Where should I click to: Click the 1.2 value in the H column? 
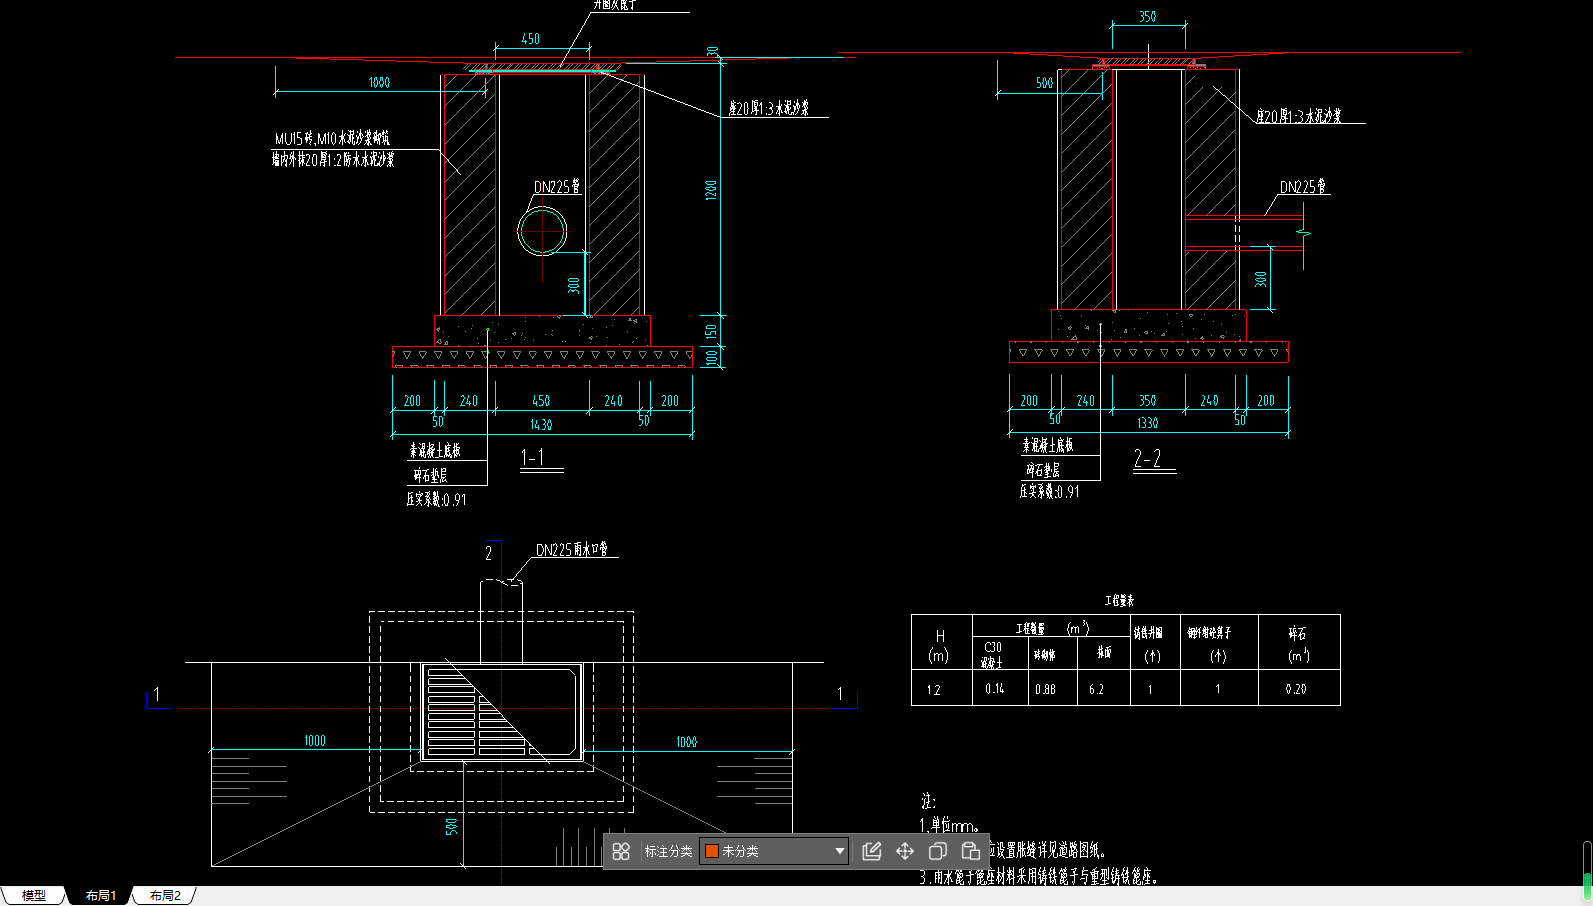click(x=933, y=689)
